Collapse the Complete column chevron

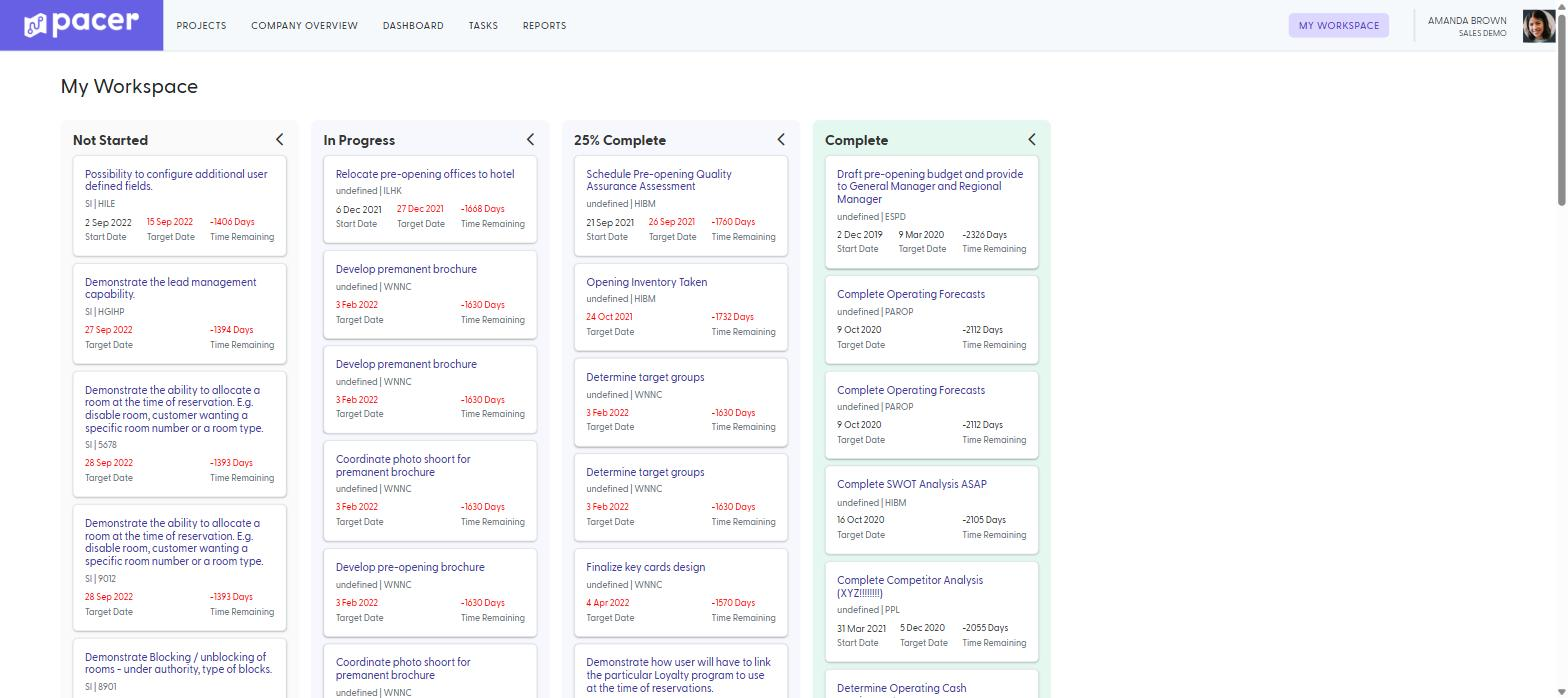1032,139
